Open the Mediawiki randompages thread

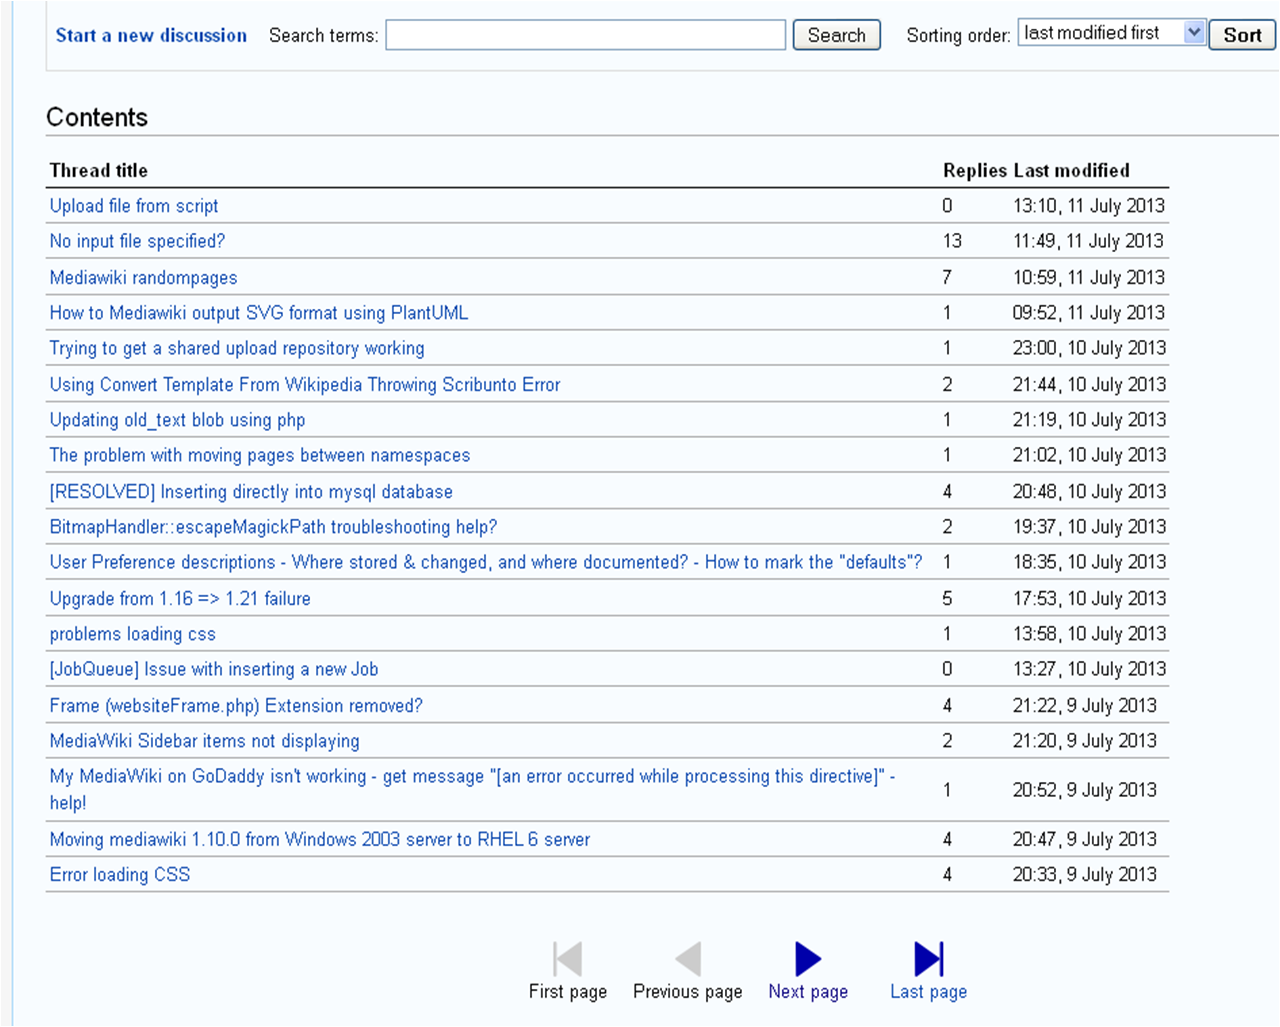click(x=143, y=278)
